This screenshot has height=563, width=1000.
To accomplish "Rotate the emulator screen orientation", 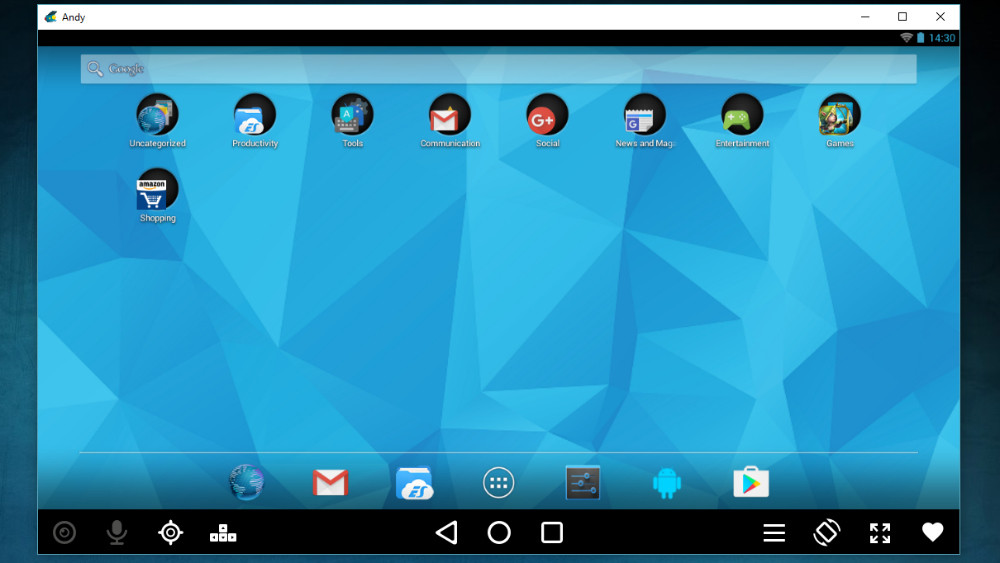I will pyautogui.click(x=827, y=532).
